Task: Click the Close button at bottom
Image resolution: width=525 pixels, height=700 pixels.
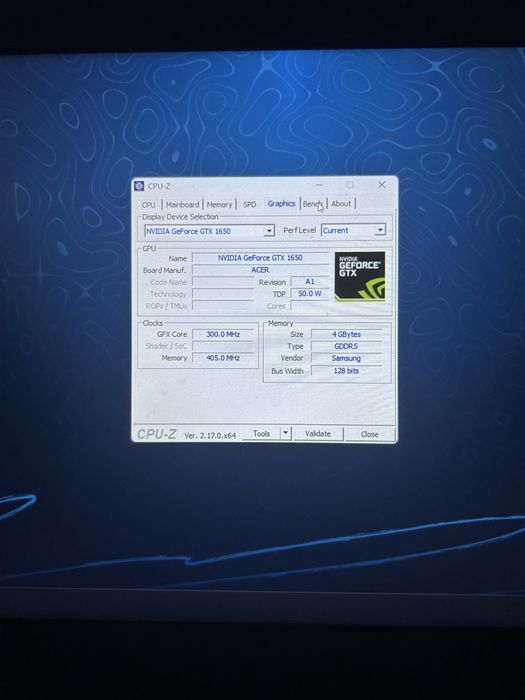Action: (370, 434)
